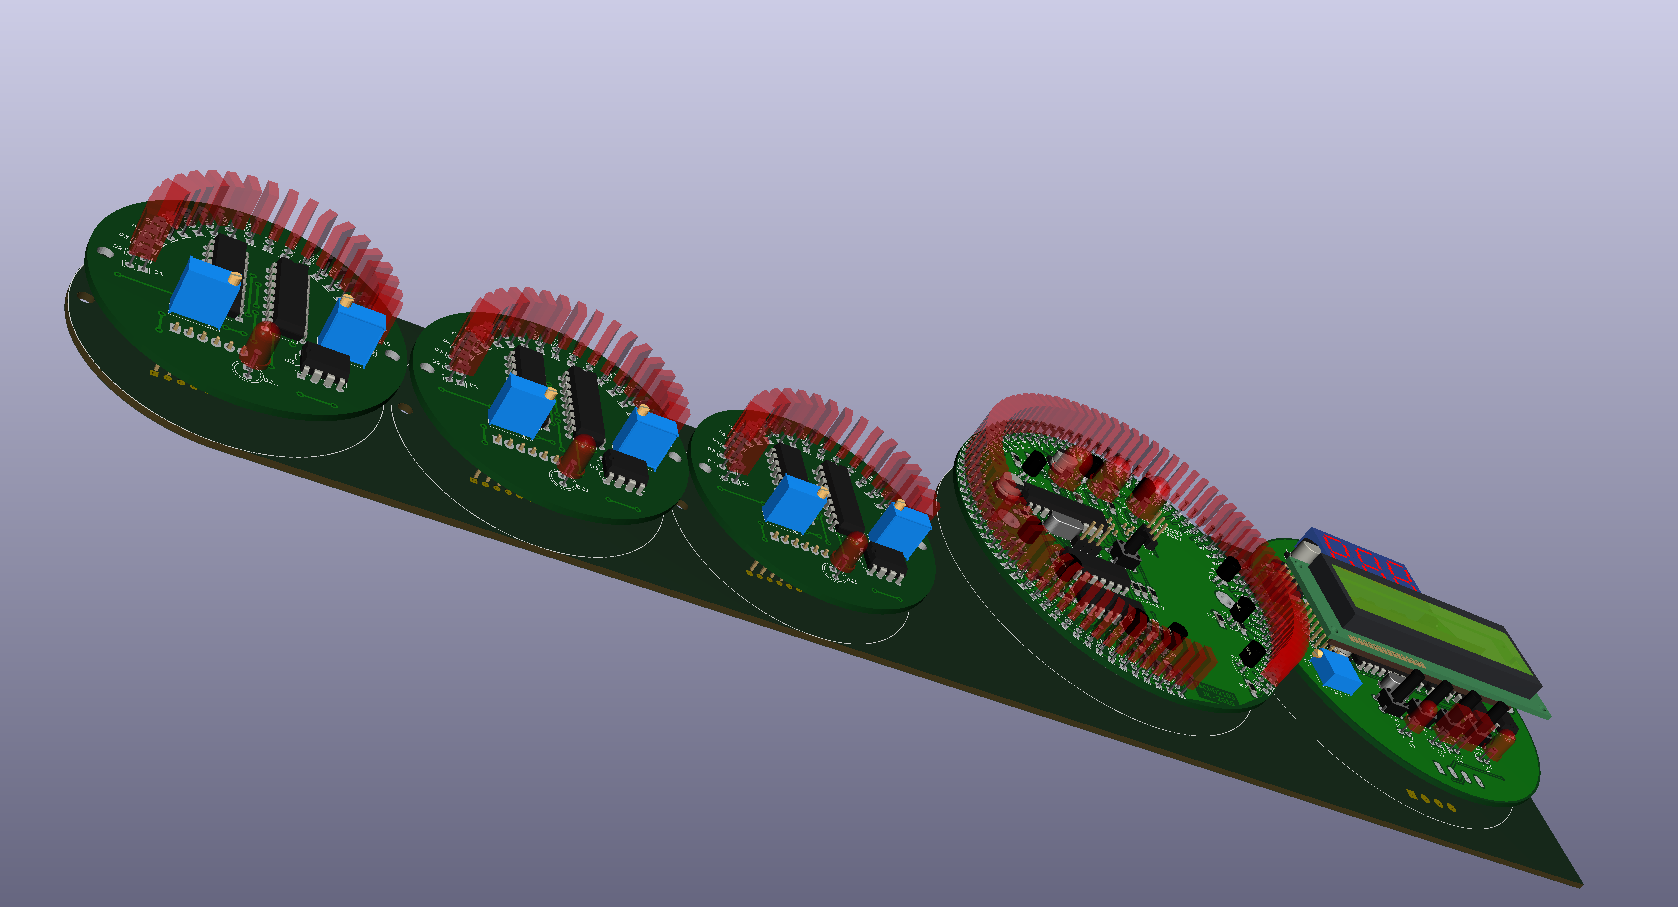
Task: Click the long black DIP chip, leftmost board
Action: [290, 299]
